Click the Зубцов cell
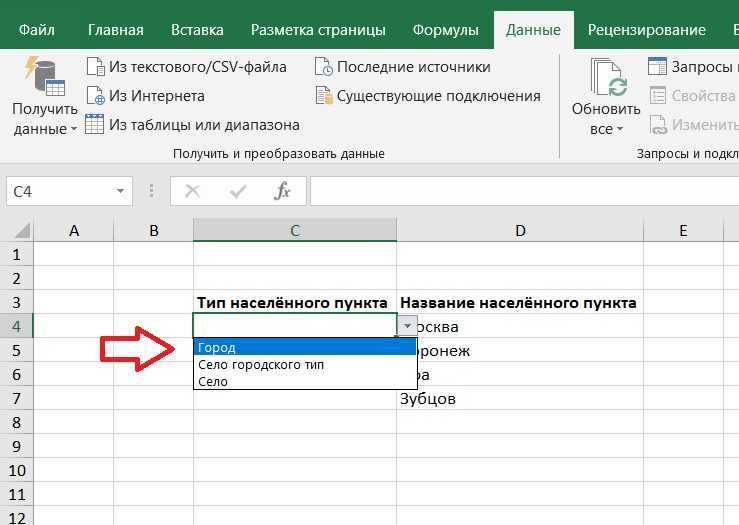This screenshot has height=525, width=739. [520, 399]
